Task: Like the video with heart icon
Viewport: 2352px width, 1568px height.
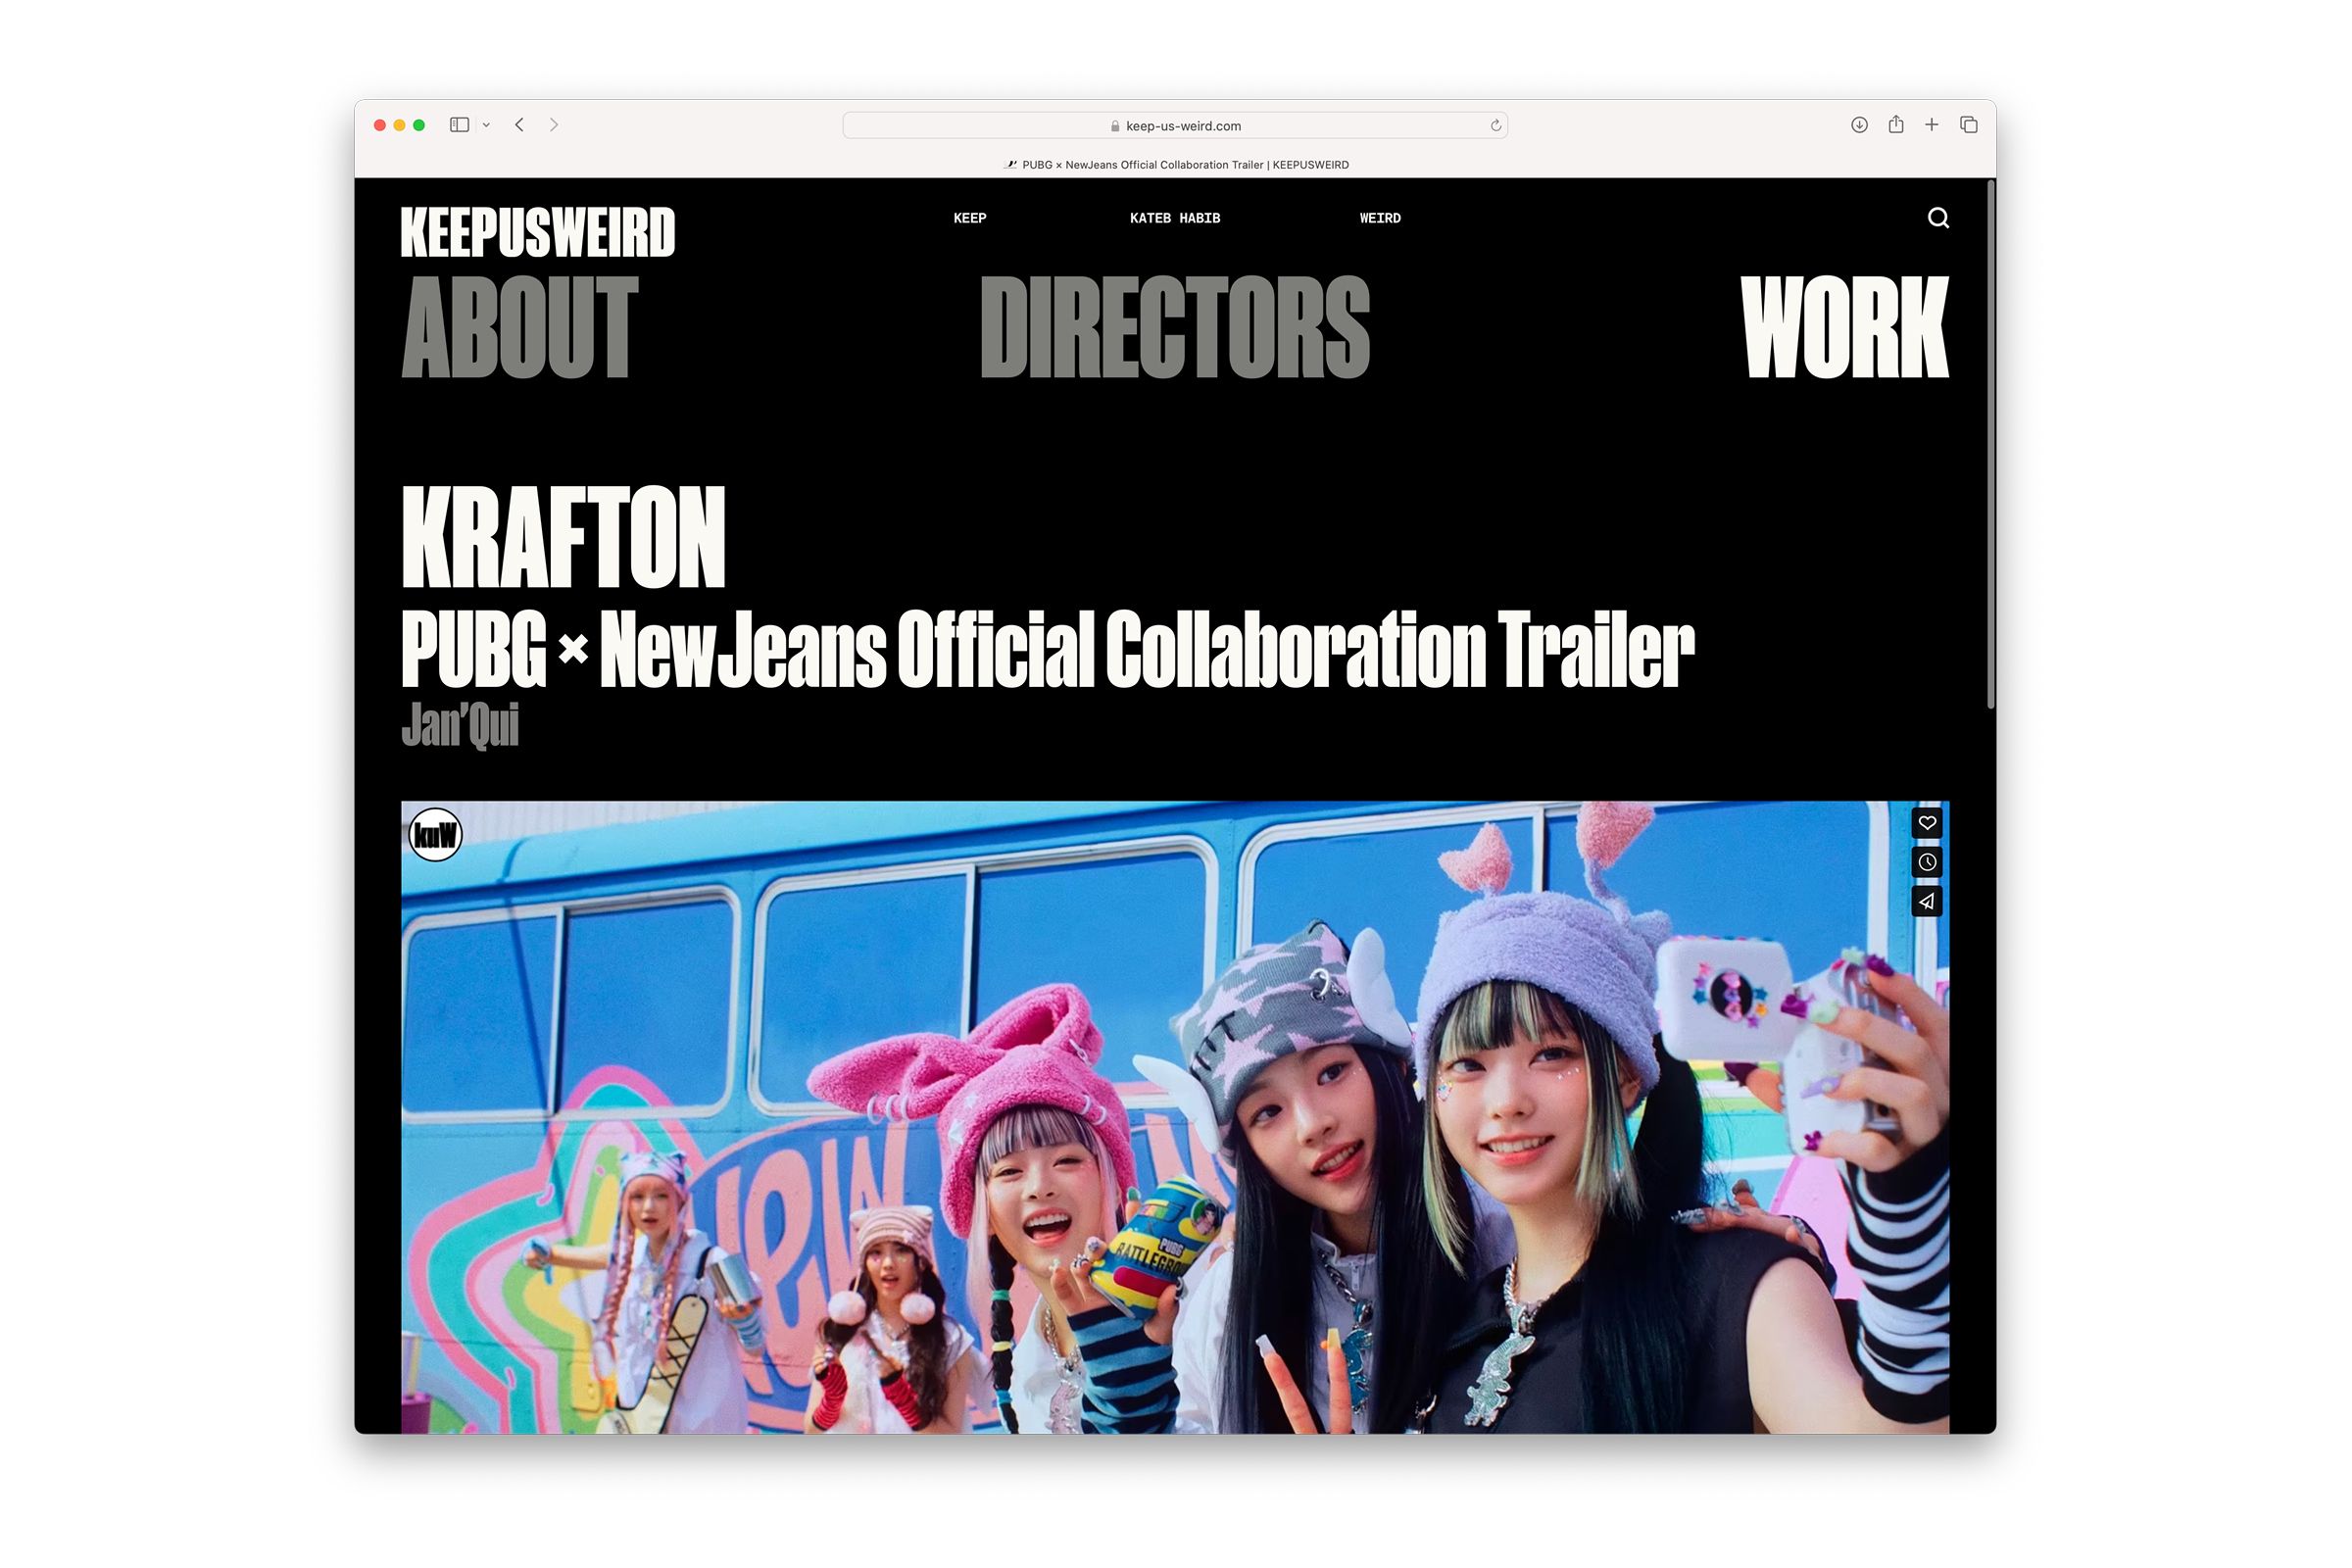Action: coord(1926,823)
